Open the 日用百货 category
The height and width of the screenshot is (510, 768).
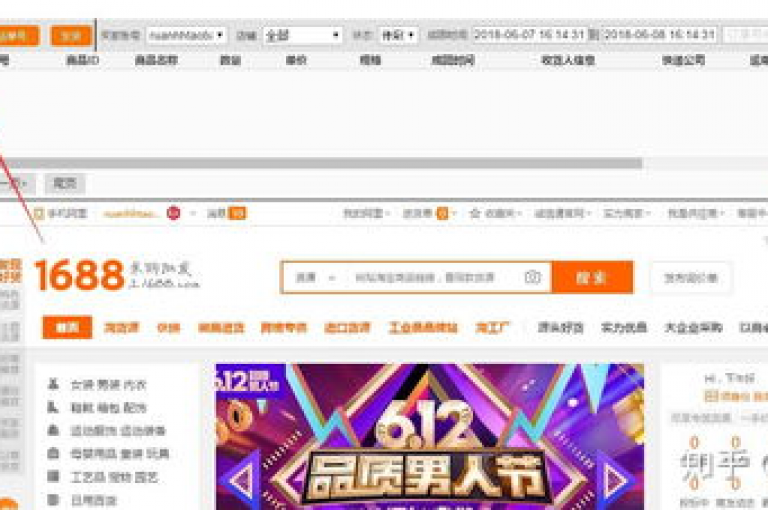[94, 500]
